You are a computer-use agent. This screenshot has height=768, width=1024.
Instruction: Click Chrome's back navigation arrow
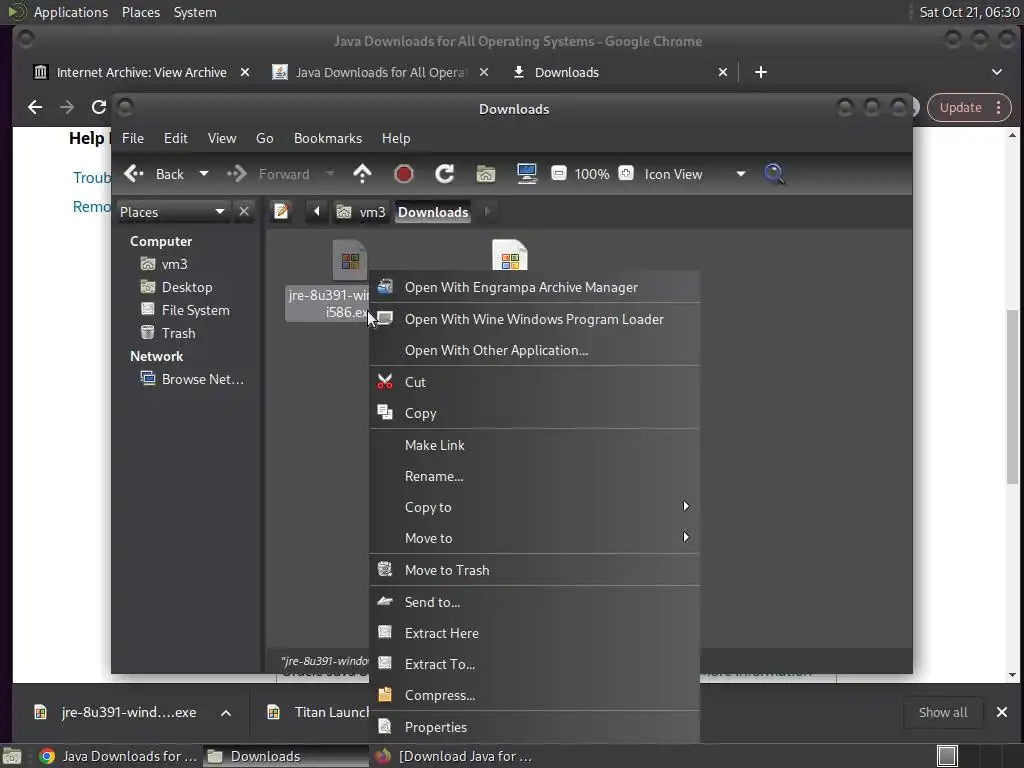35,107
